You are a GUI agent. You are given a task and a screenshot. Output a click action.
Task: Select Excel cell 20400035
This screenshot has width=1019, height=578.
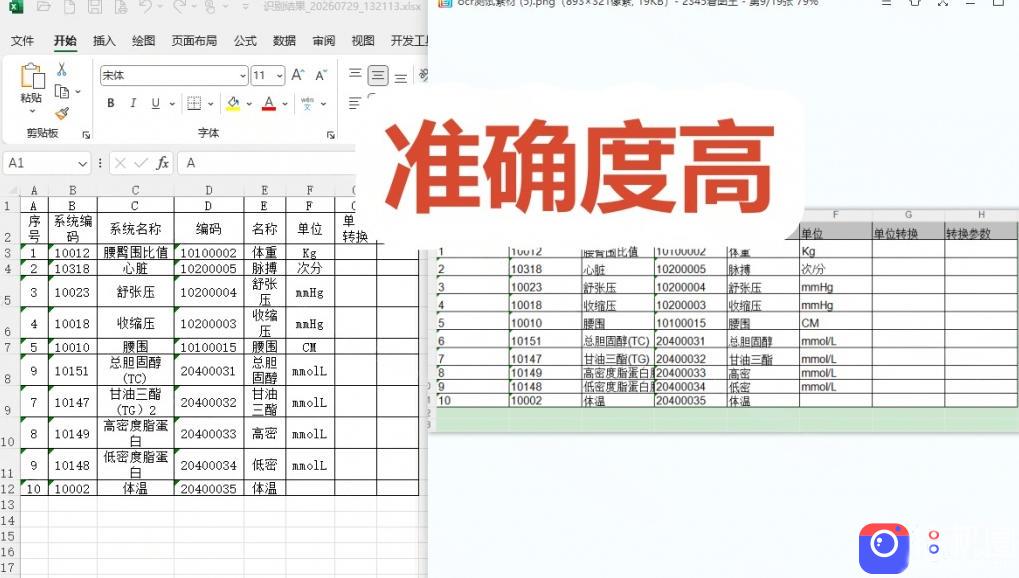click(x=209, y=488)
